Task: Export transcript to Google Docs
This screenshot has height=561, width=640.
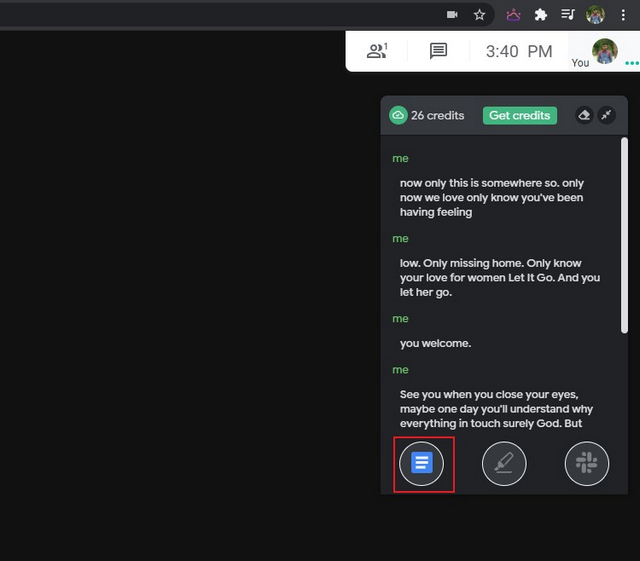Action: pyautogui.click(x=422, y=464)
